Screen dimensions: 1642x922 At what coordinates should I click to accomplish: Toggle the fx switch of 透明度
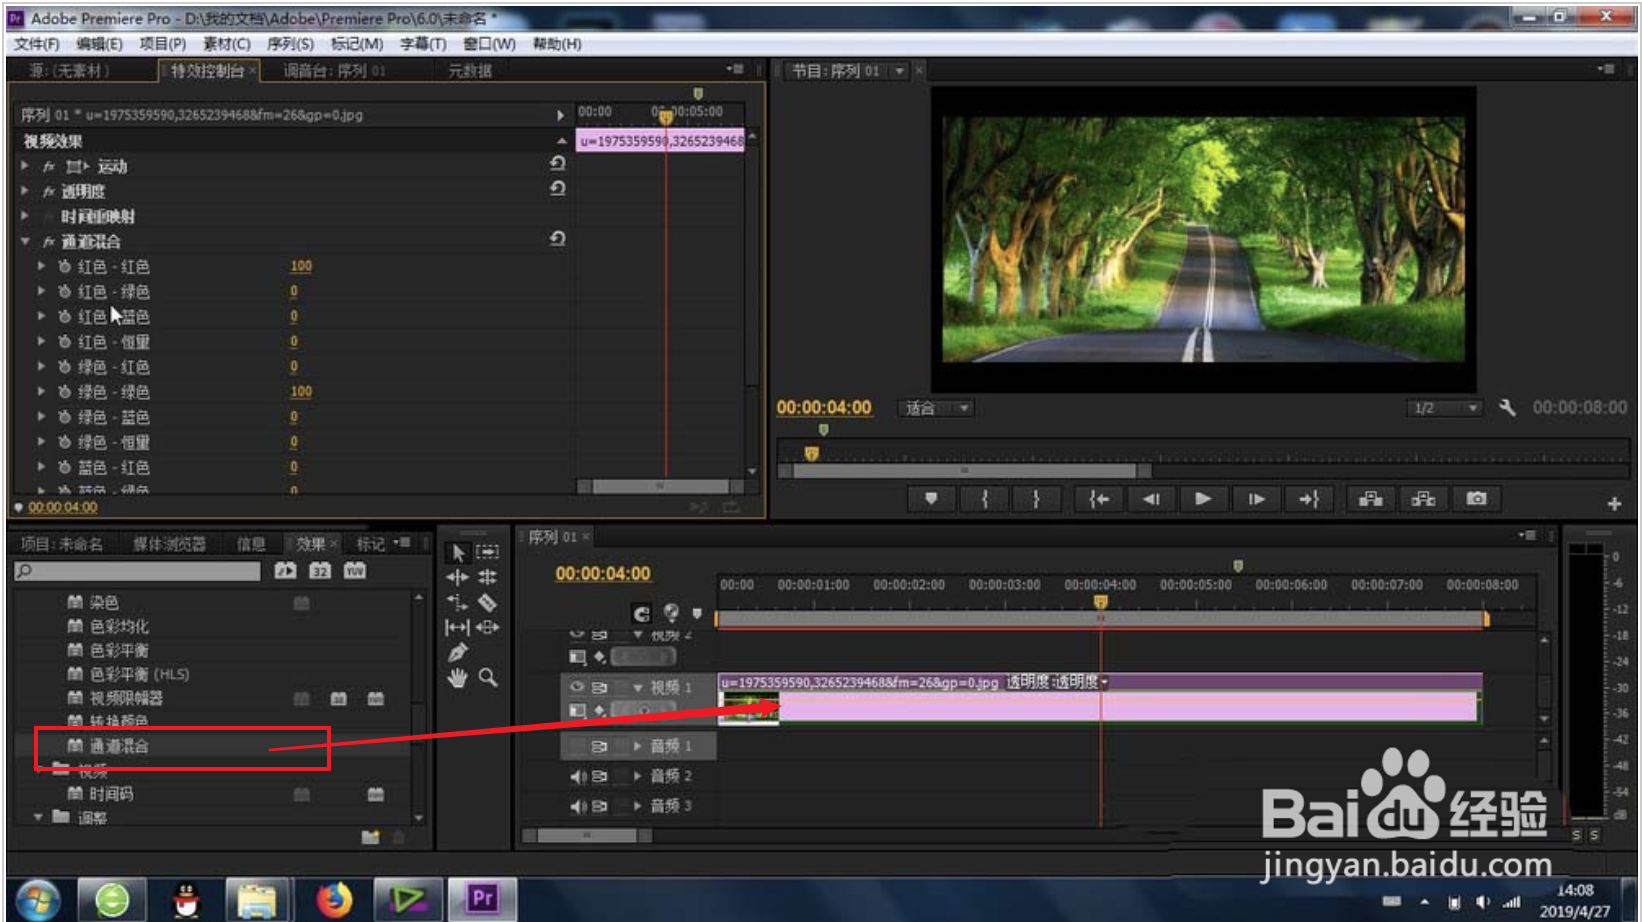[x=48, y=191]
